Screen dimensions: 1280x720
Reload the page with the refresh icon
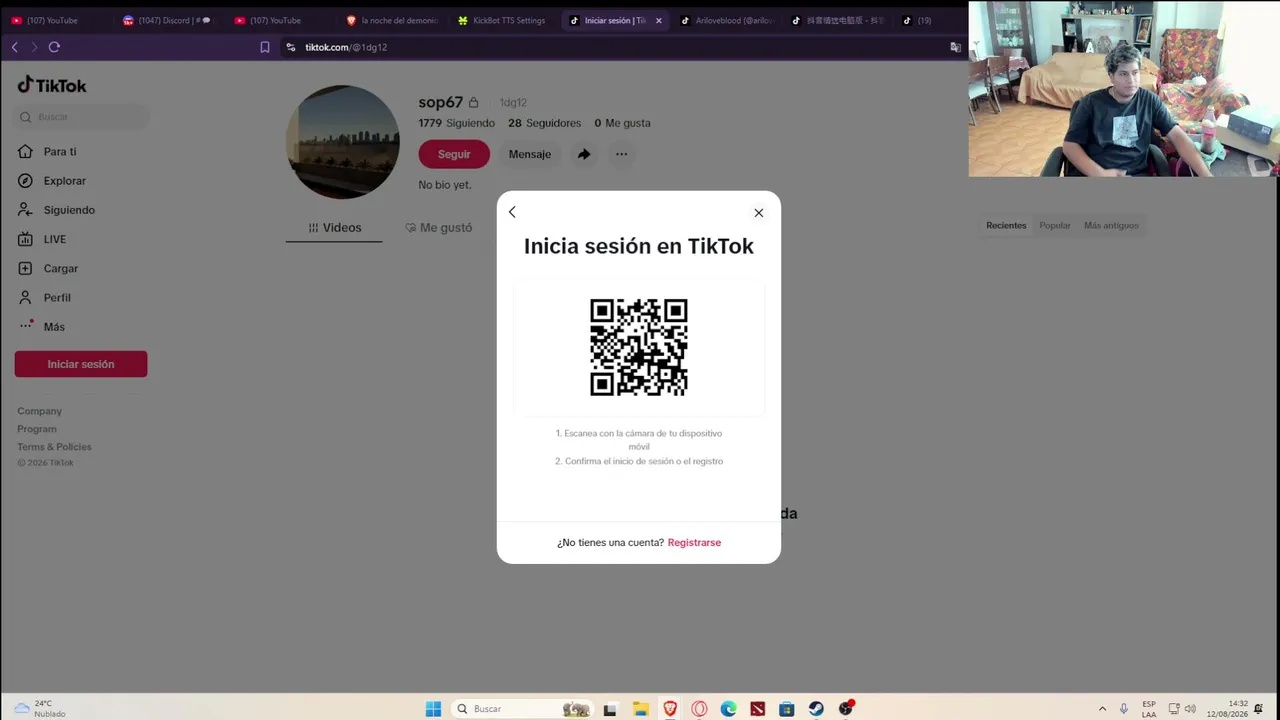pos(54,47)
